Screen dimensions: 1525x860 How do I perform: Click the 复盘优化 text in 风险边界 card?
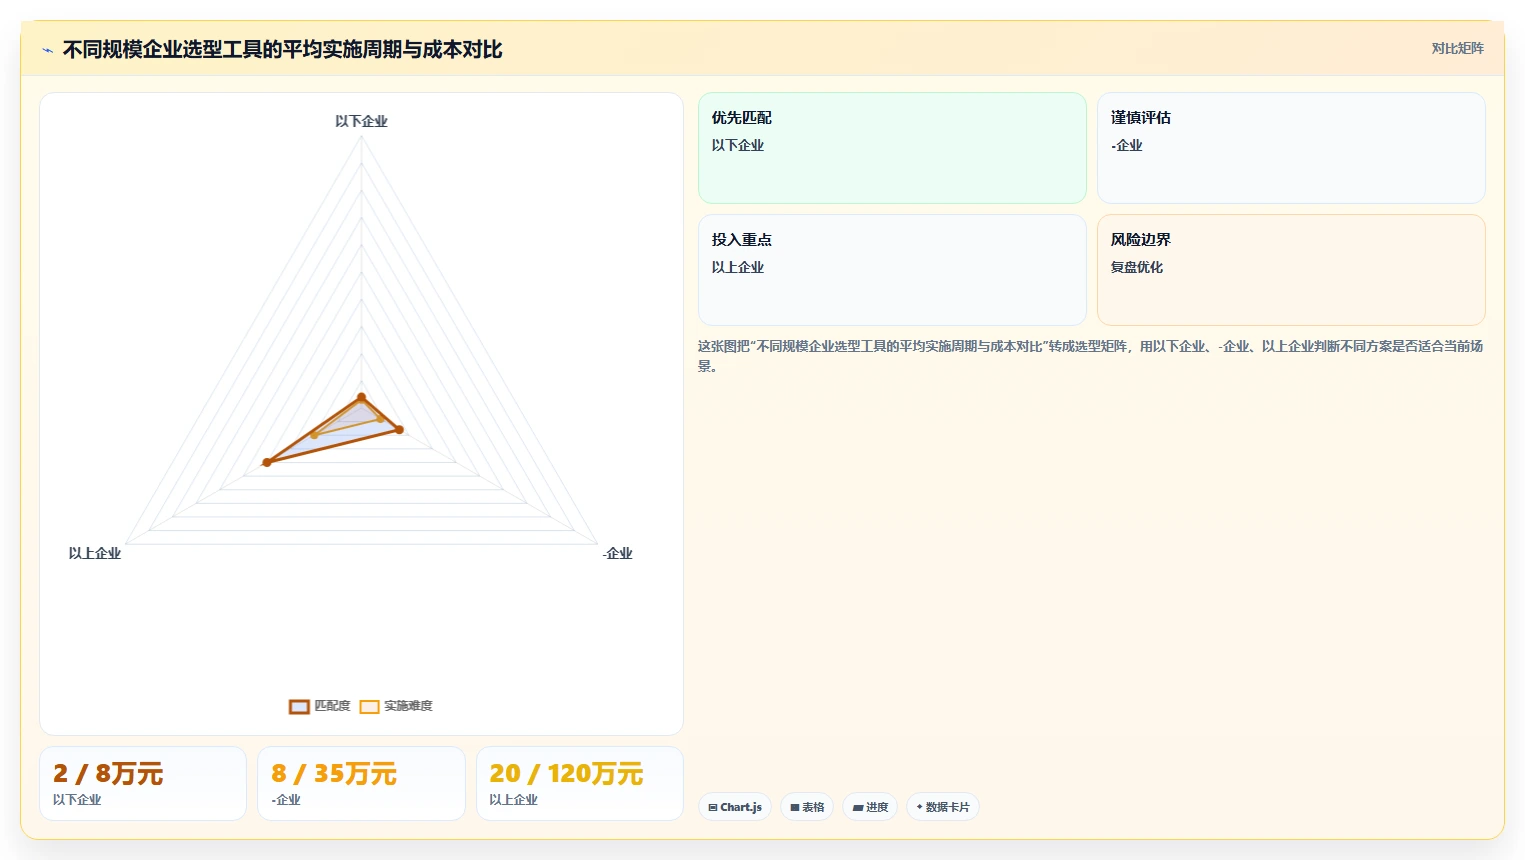tap(1137, 267)
